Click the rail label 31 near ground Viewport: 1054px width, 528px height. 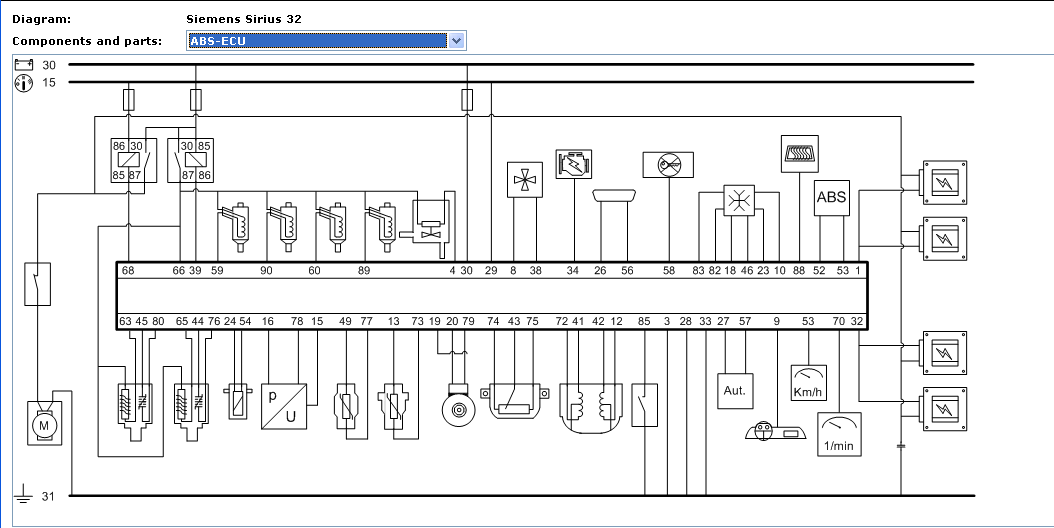[x=48, y=496]
